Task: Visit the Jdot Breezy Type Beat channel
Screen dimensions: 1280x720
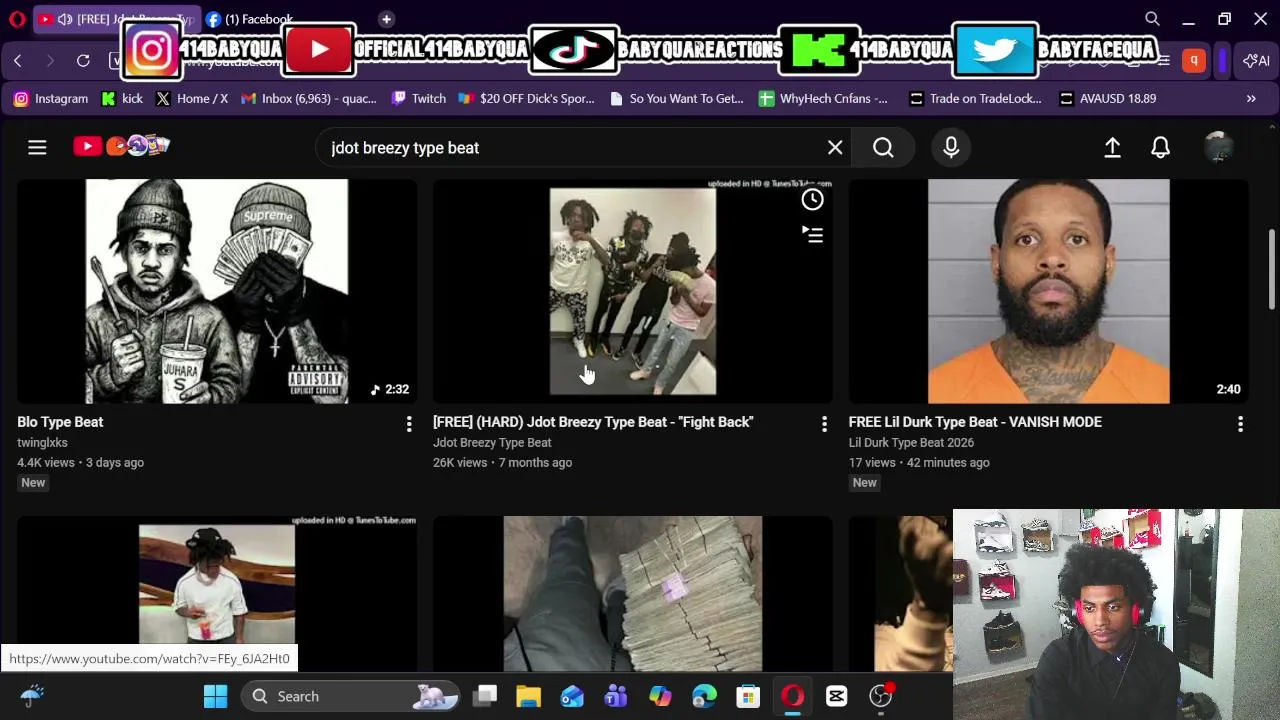Action: click(x=492, y=443)
